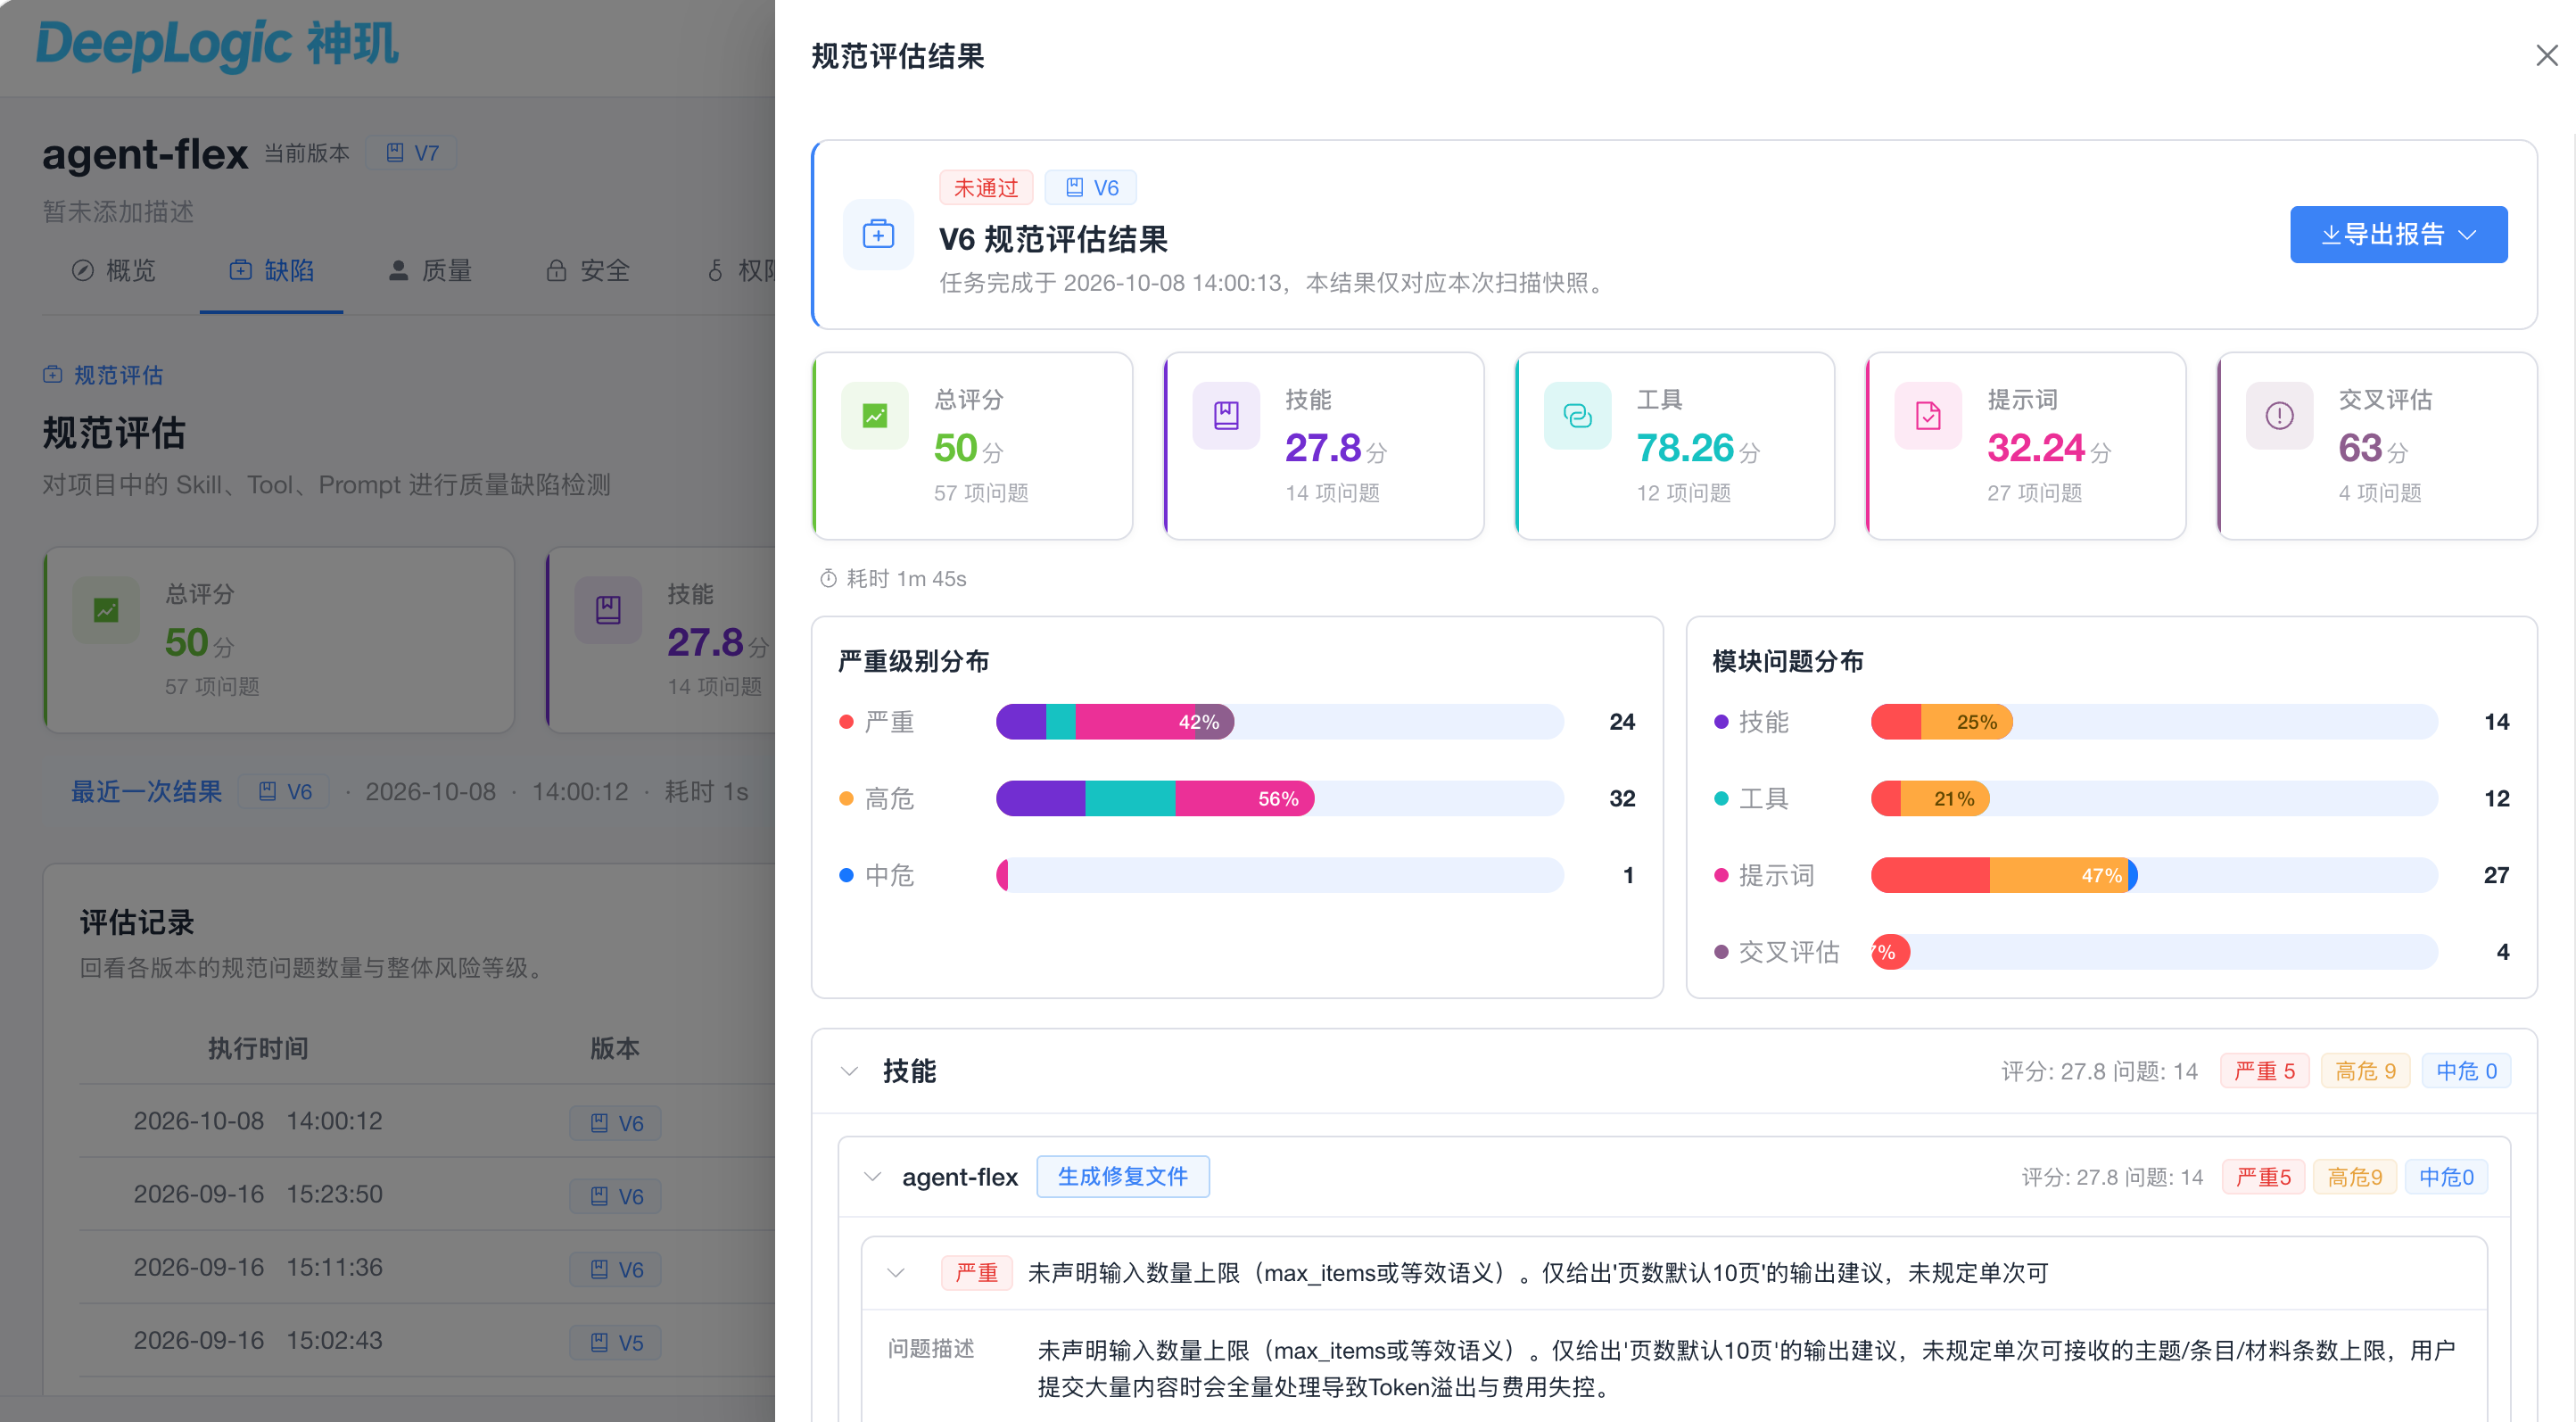
Task: Click the V7 current version tag
Action: 412,153
